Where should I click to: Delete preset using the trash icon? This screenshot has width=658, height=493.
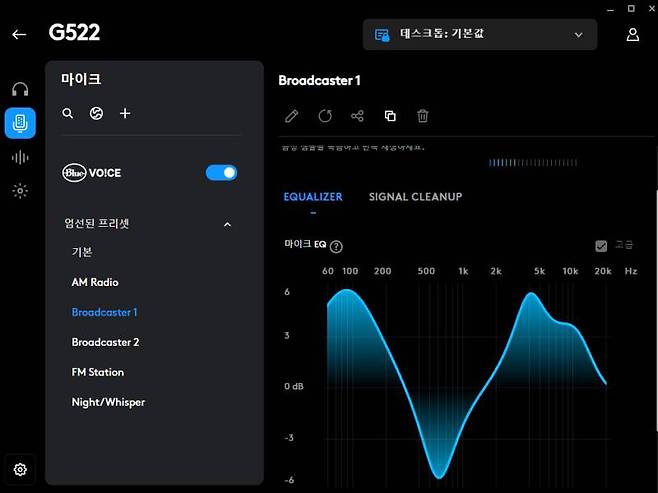coord(423,116)
